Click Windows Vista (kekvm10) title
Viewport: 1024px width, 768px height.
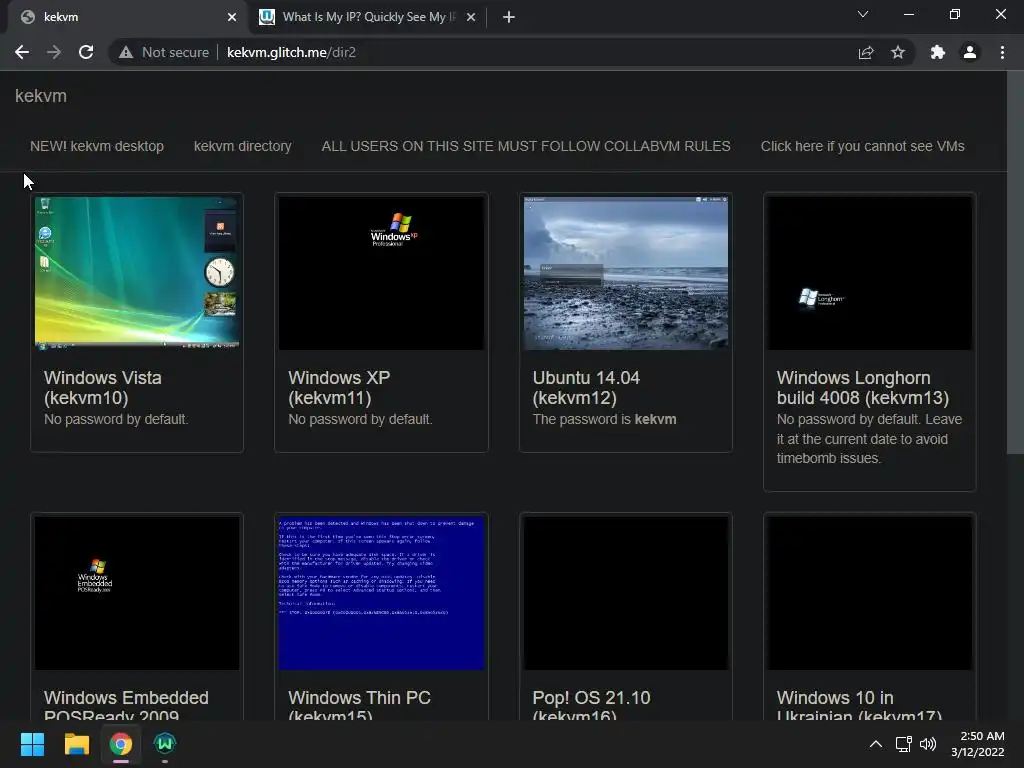103,388
